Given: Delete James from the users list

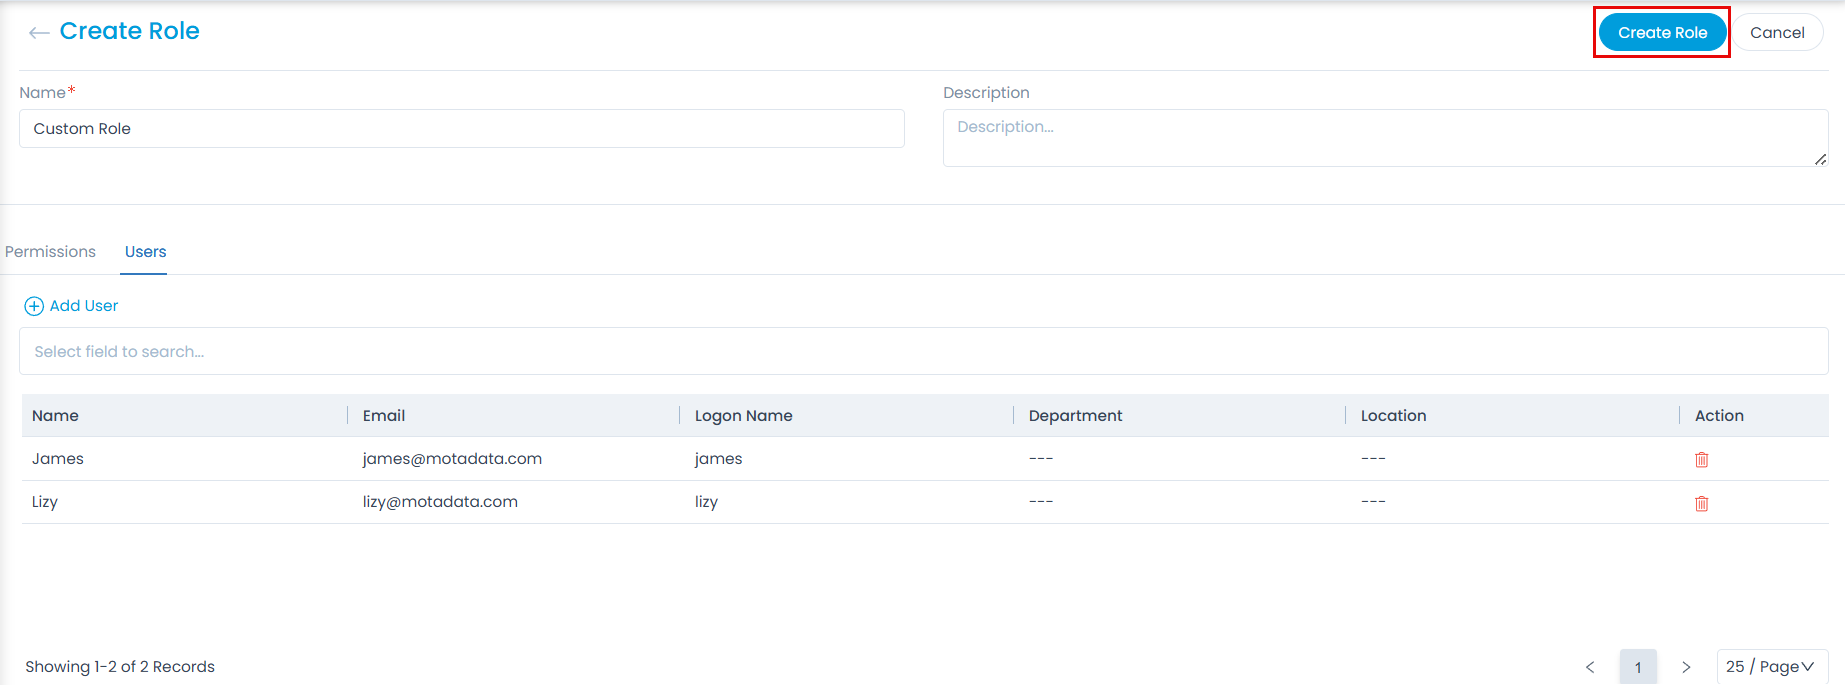Looking at the screenshot, I should tap(1701, 460).
